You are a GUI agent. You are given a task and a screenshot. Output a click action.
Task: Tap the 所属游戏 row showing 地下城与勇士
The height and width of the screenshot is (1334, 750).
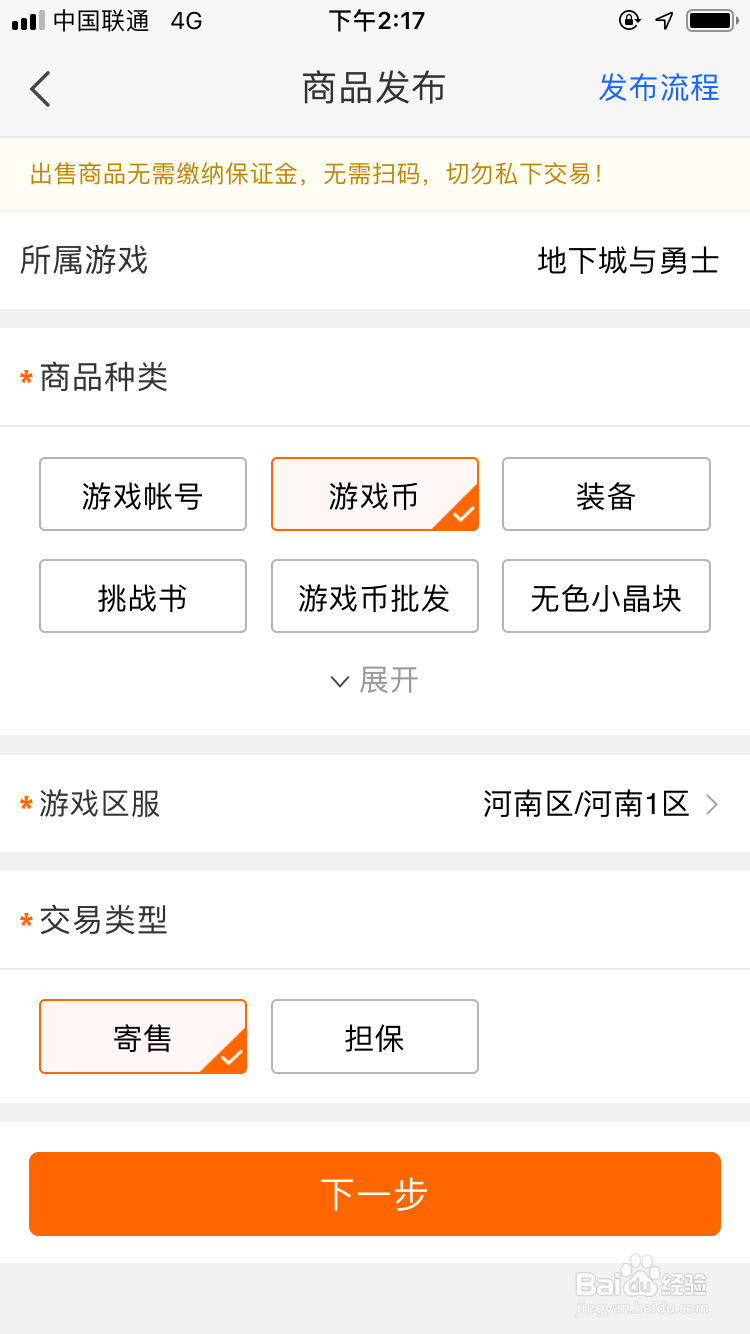coord(375,261)
